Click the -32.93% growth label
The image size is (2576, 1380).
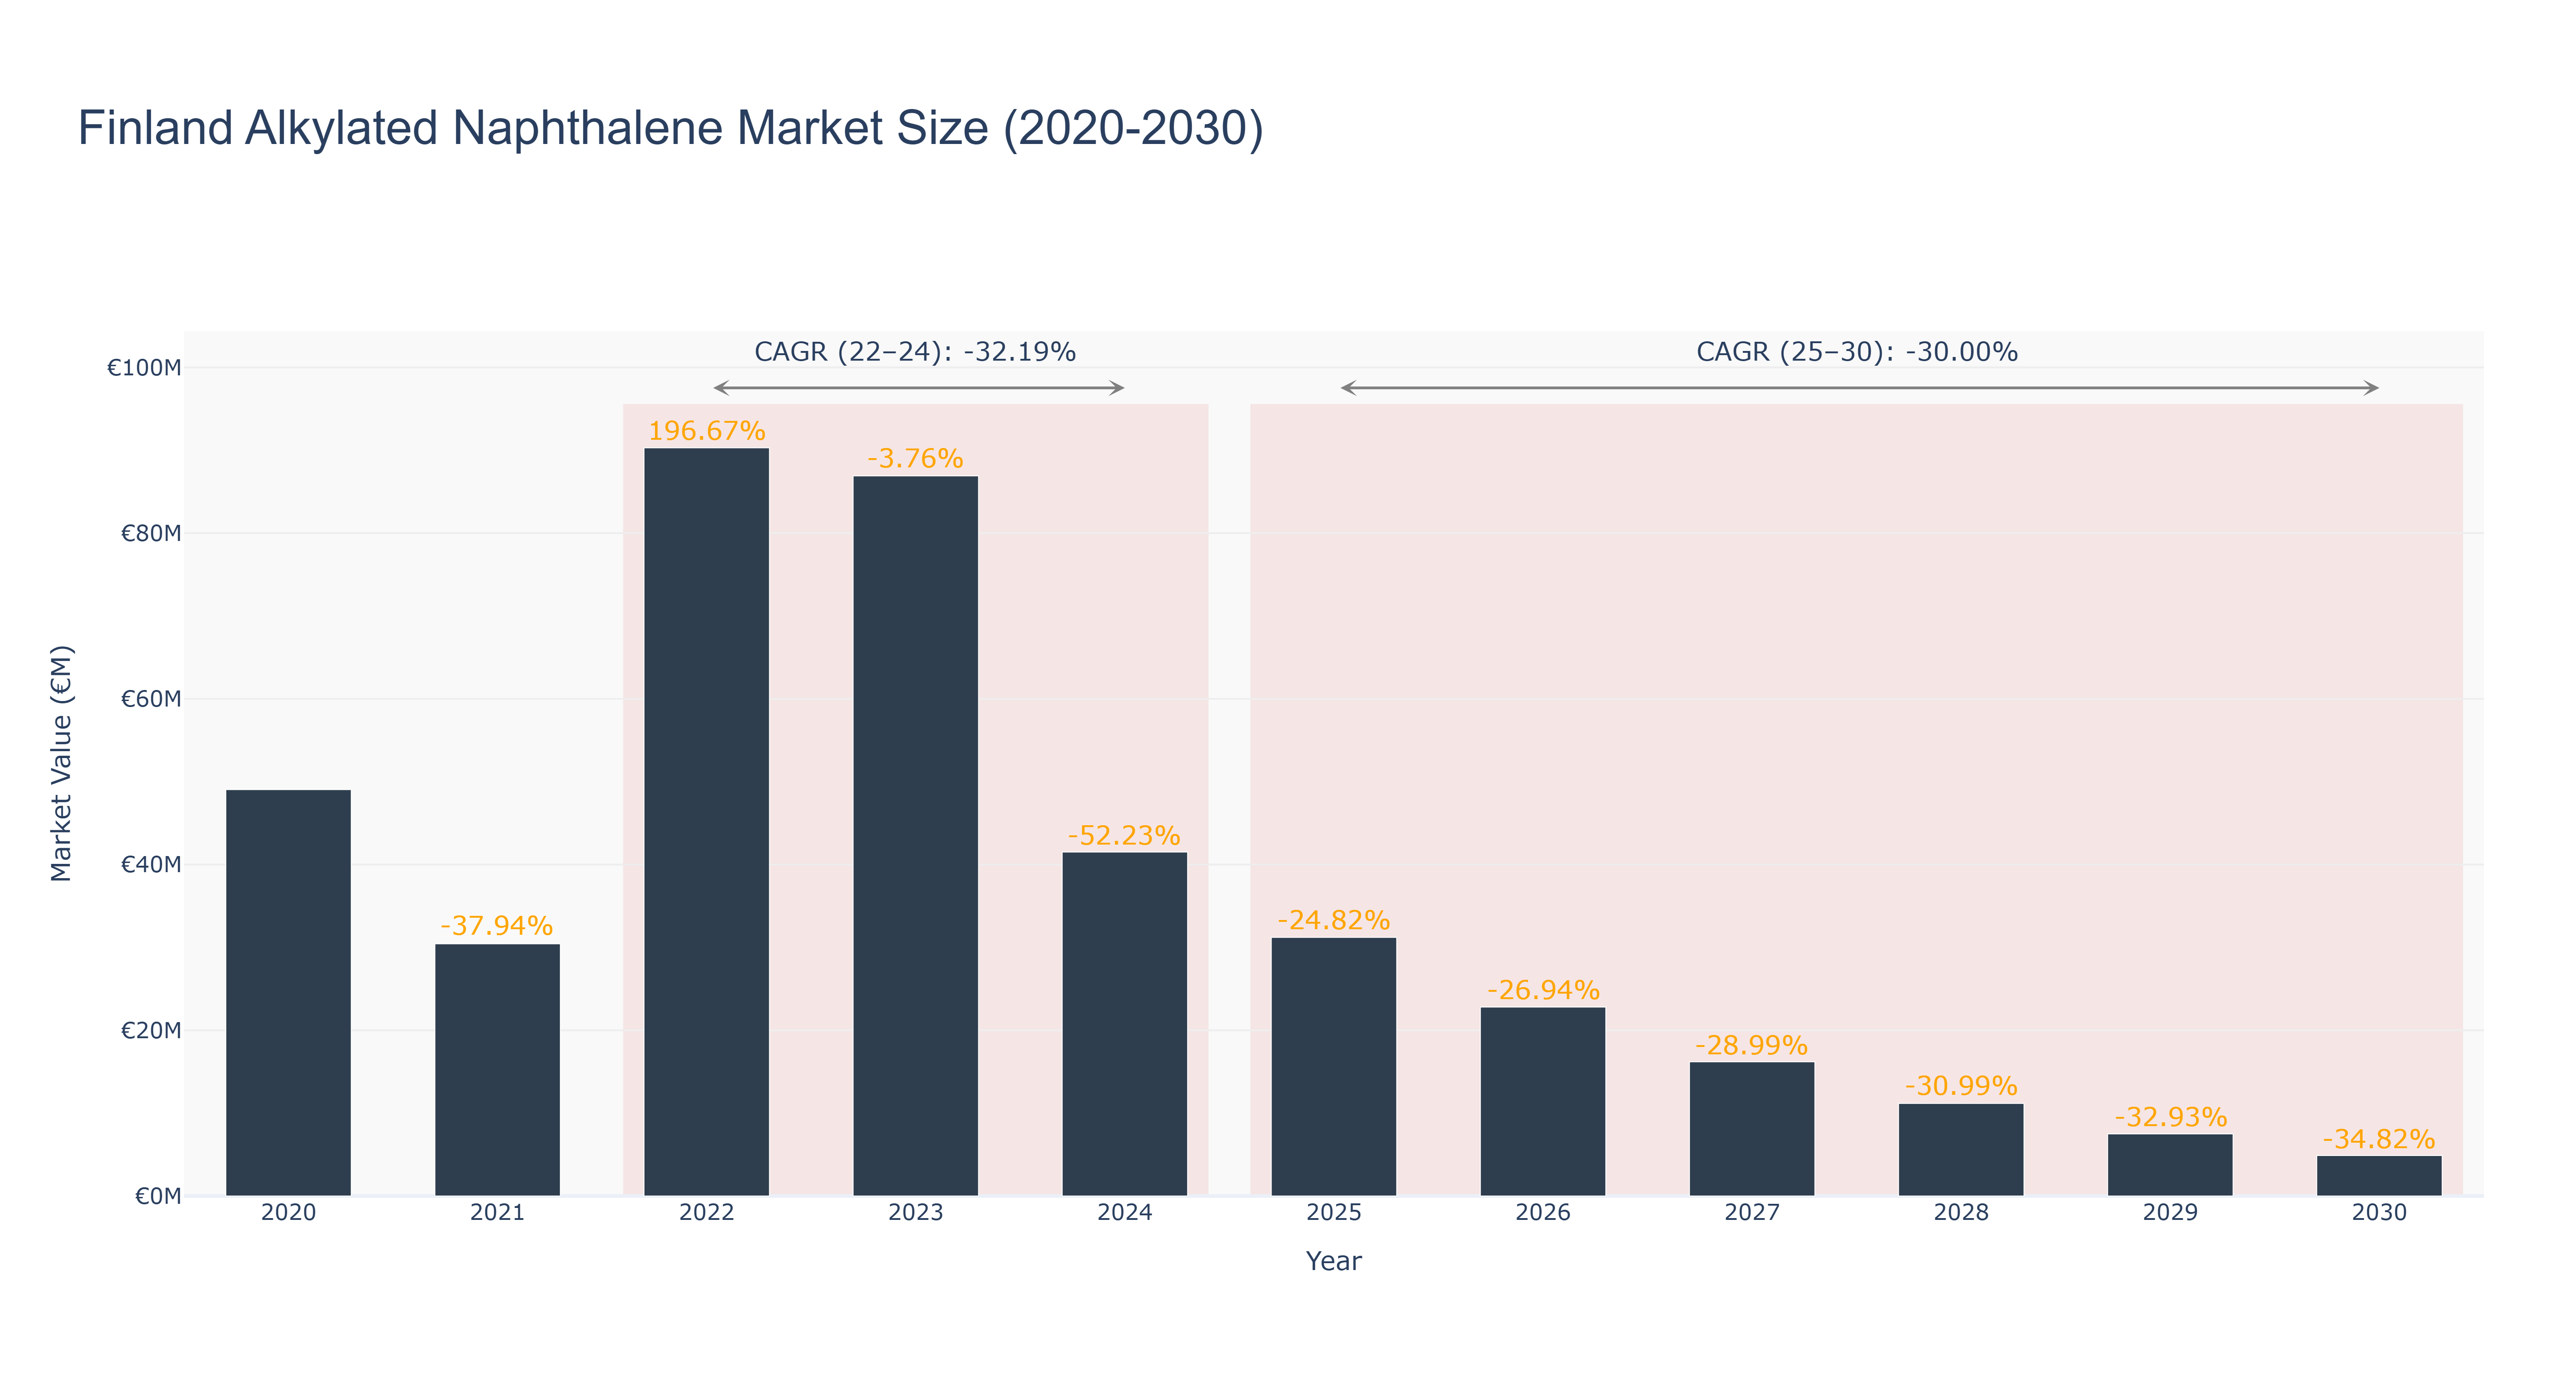point(2170,1117)
